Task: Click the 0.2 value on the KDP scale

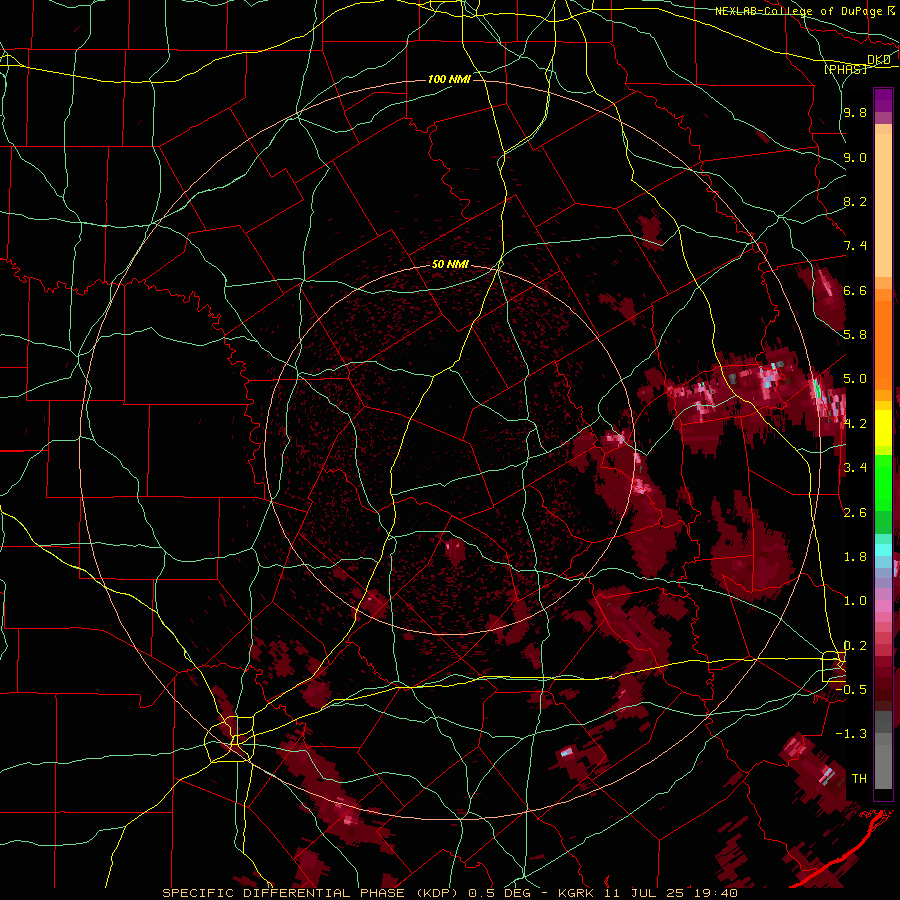Action: pyautogui.click(x=855, y=646)
